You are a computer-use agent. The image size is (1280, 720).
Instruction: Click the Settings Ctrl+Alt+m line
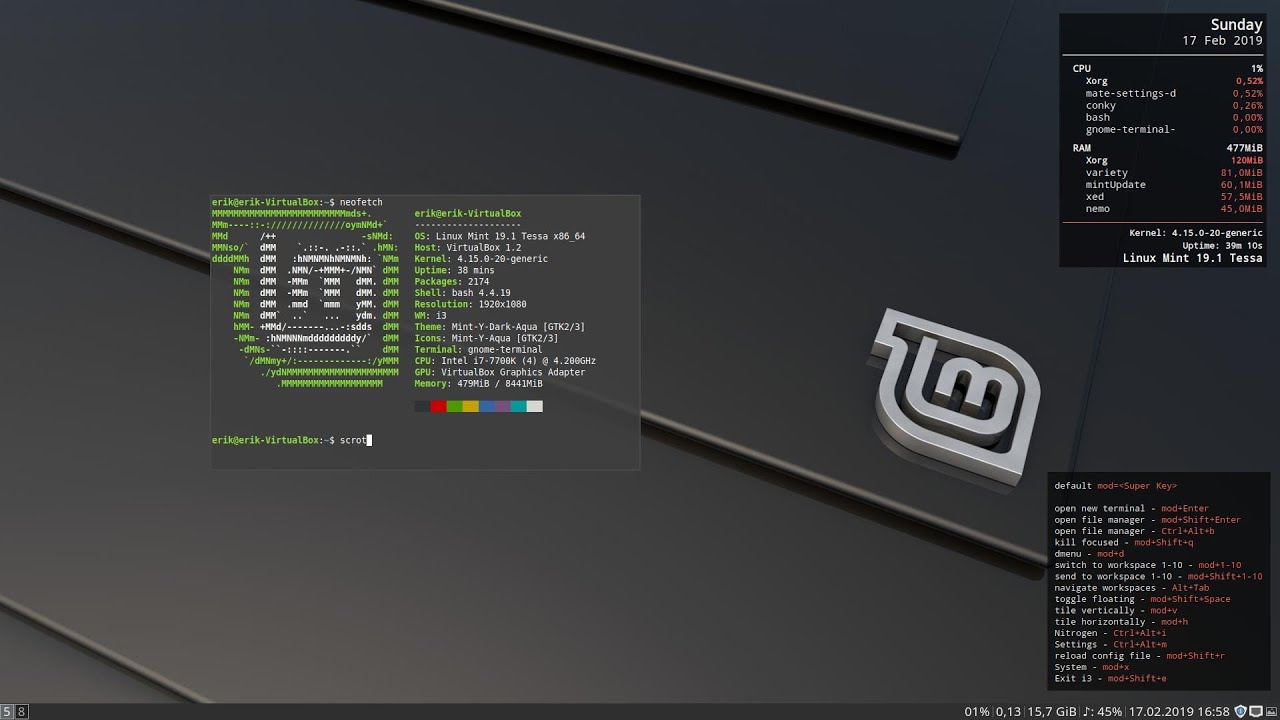click(1110, 645)
